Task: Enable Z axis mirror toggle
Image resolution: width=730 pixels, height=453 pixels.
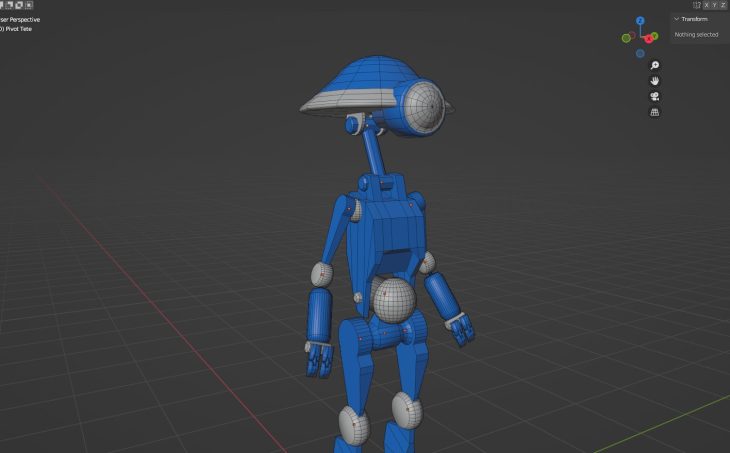Action: (x=722, y=5)
